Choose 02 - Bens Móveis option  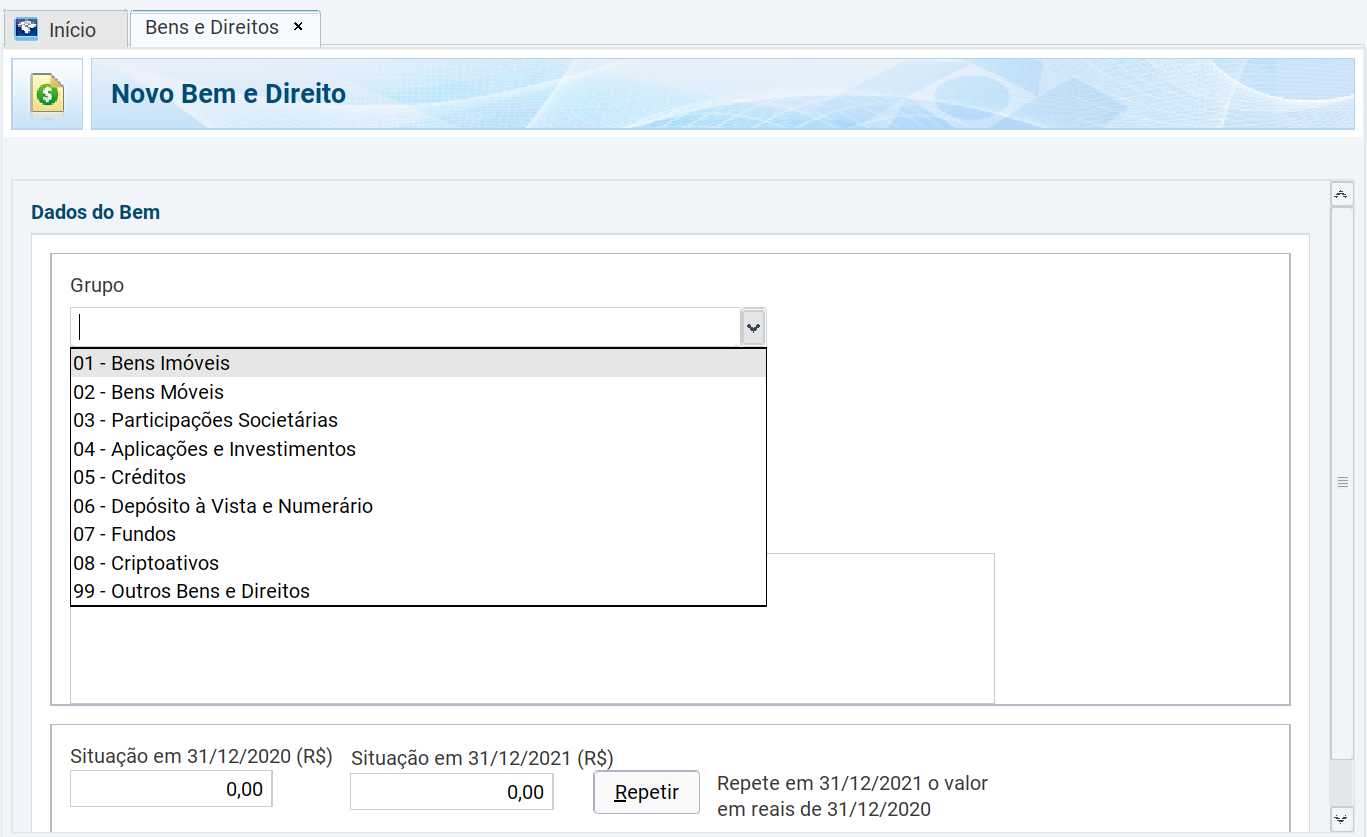pyautogui.click(x=148, y=392)
